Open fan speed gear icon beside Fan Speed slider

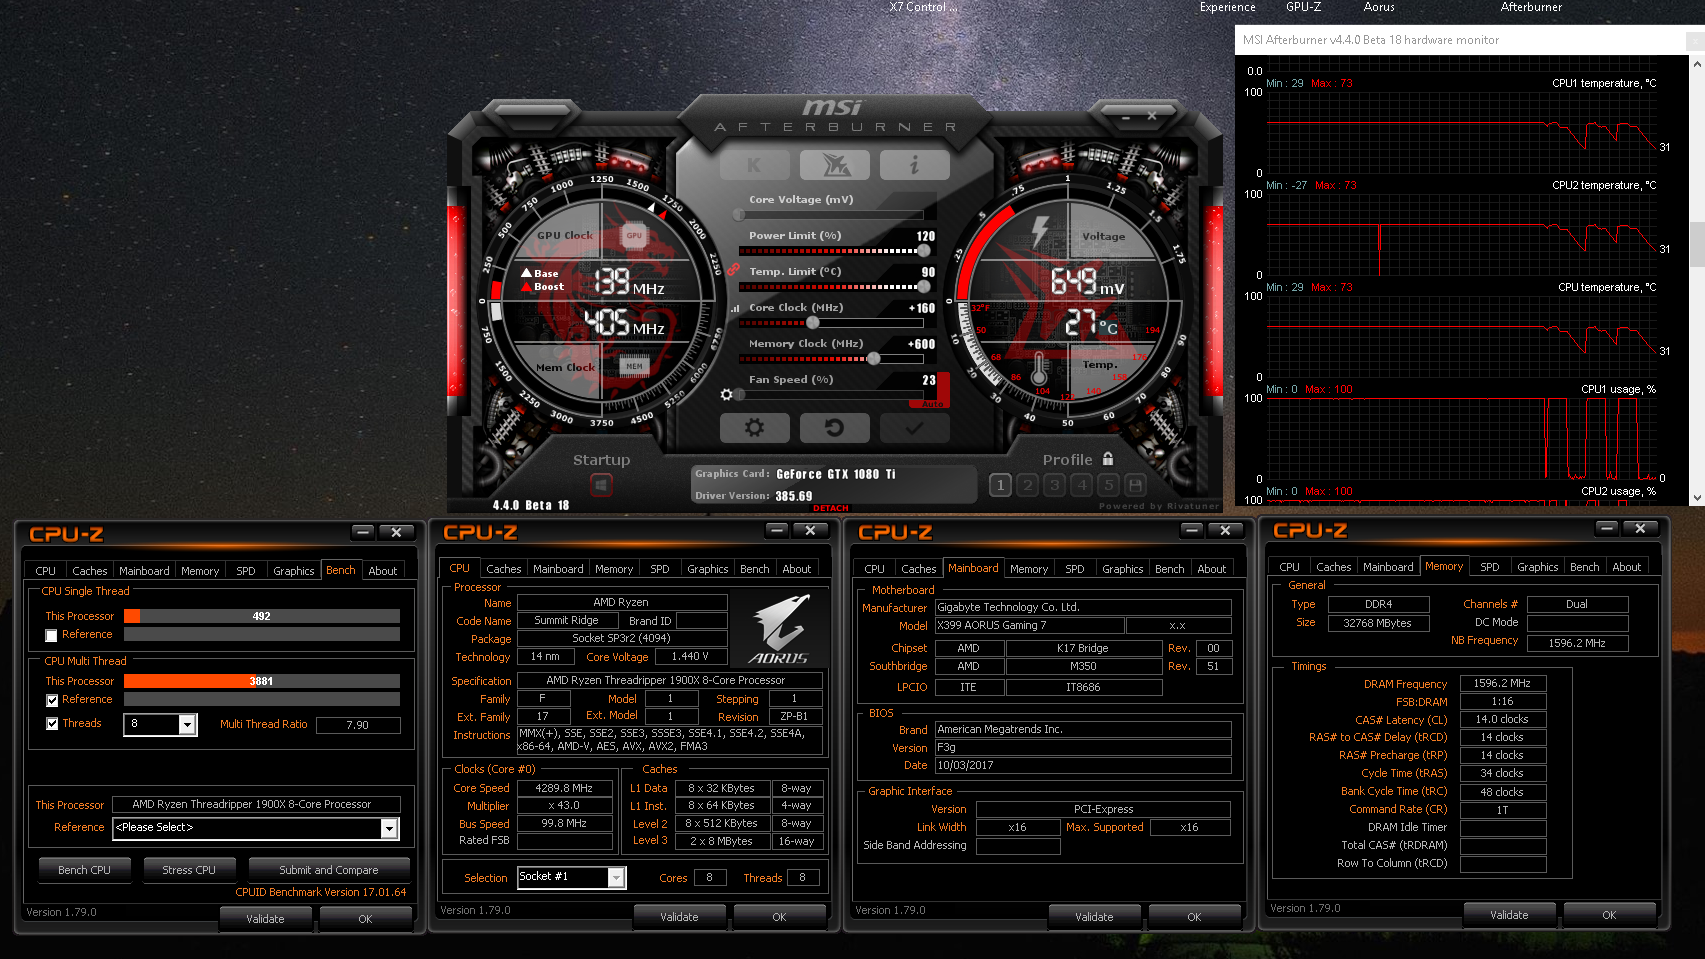pos(726,395)
